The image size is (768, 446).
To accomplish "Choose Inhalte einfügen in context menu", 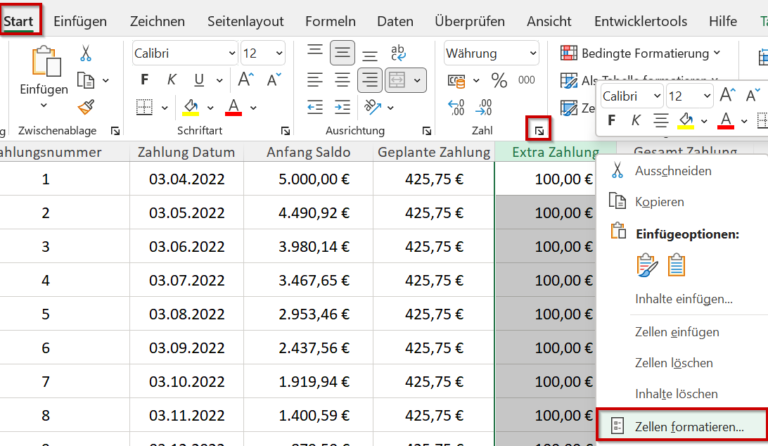I will tap(683, 299).
